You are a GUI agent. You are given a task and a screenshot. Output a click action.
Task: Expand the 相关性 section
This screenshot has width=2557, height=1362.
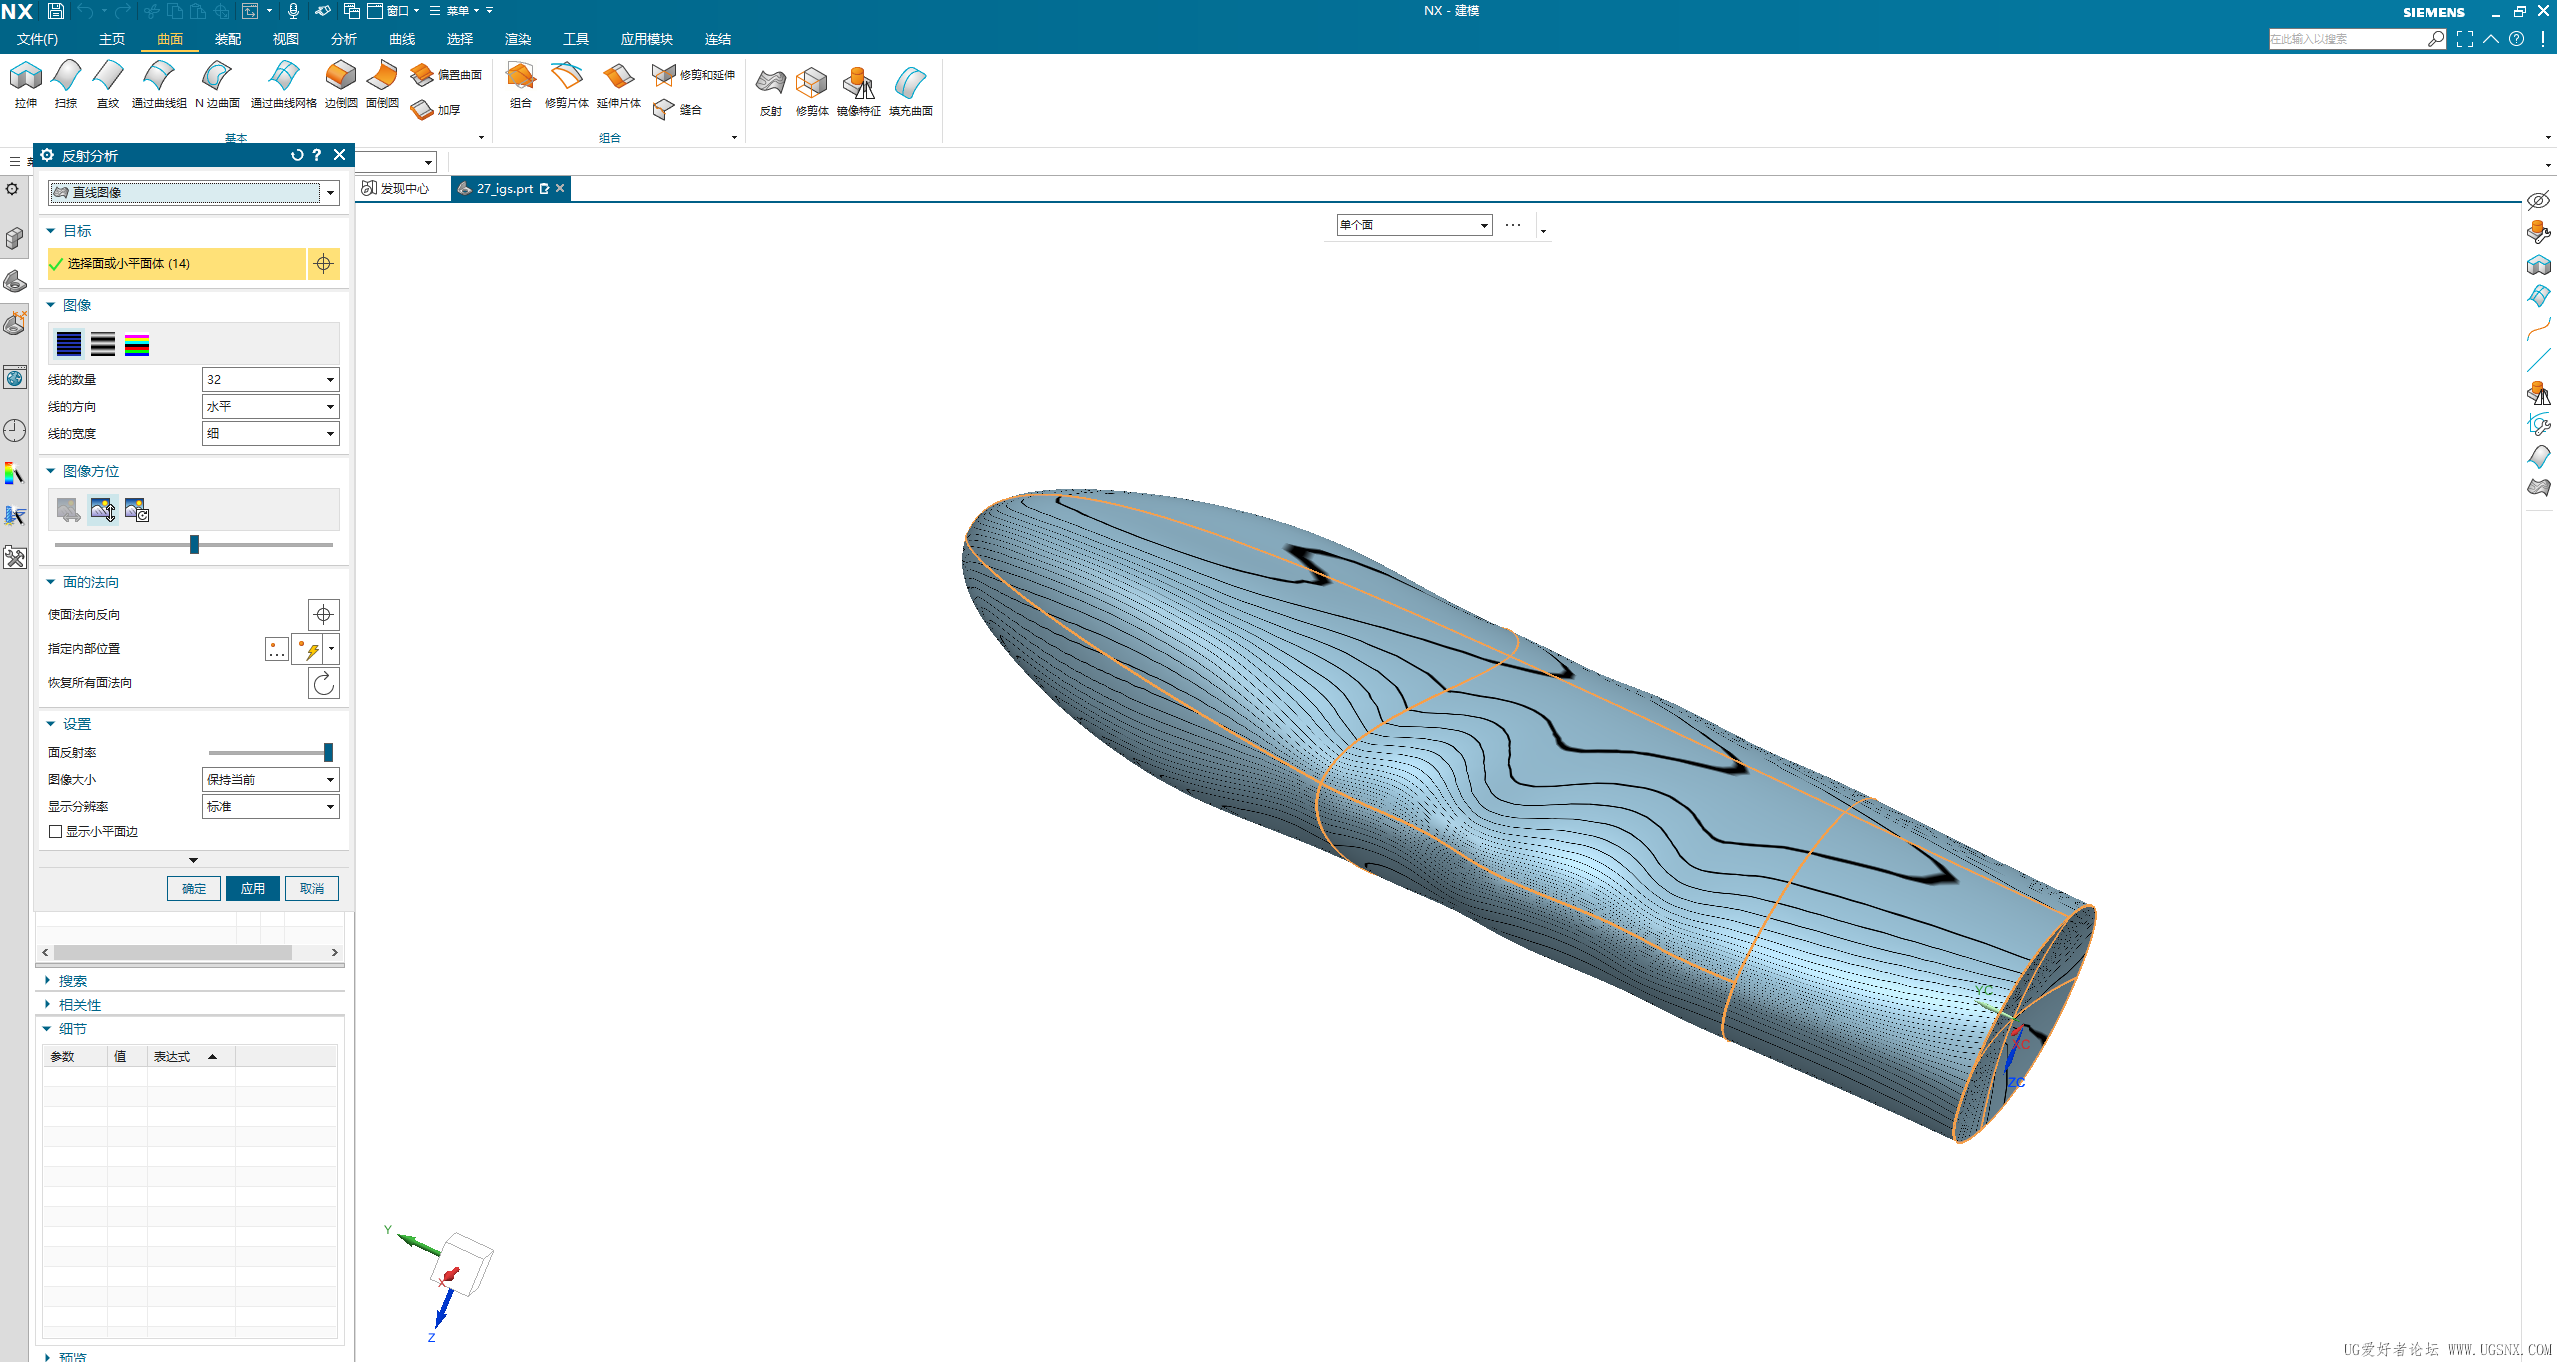(47, 1005)
